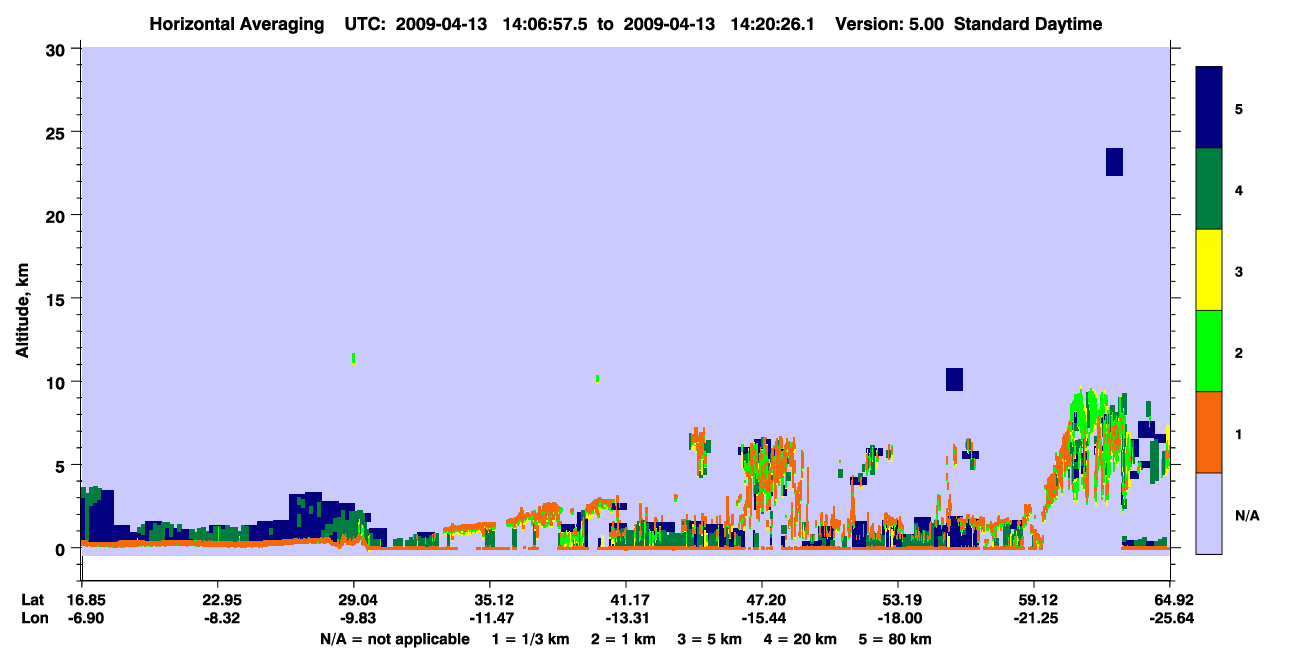Click 'N/A = not applicable' legend text

[x=394, y=639]
